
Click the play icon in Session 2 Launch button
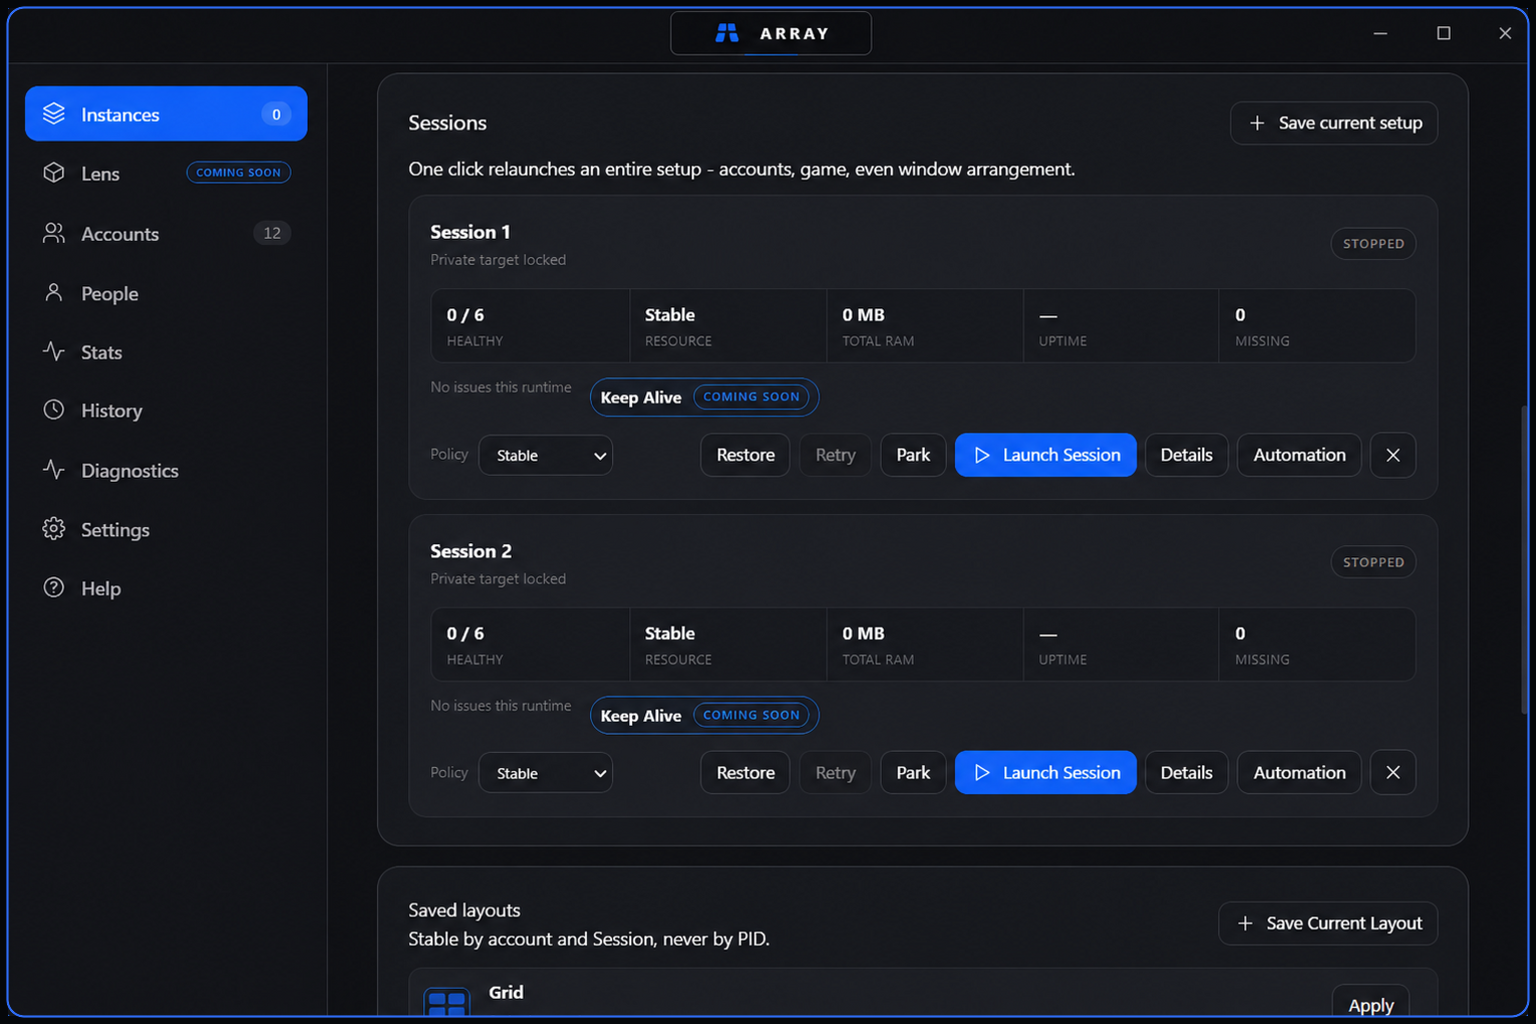pos(982,772)
